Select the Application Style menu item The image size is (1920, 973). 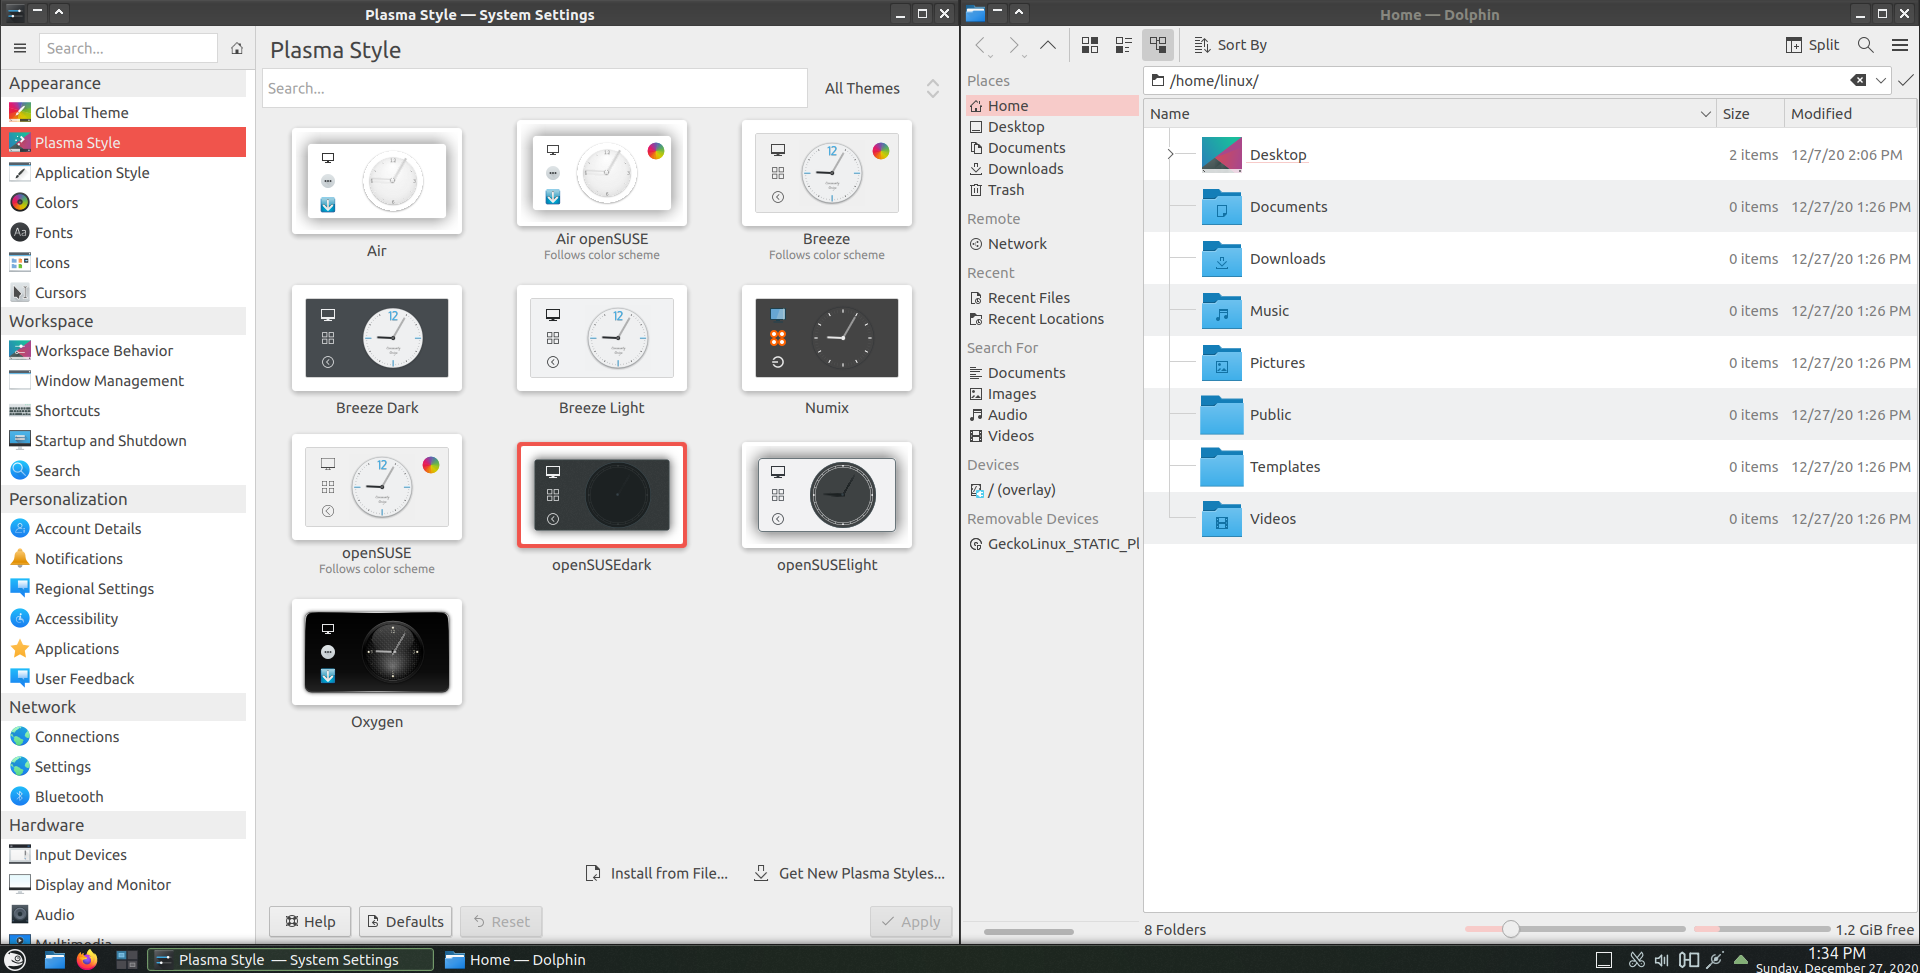(x=124, y=173)
